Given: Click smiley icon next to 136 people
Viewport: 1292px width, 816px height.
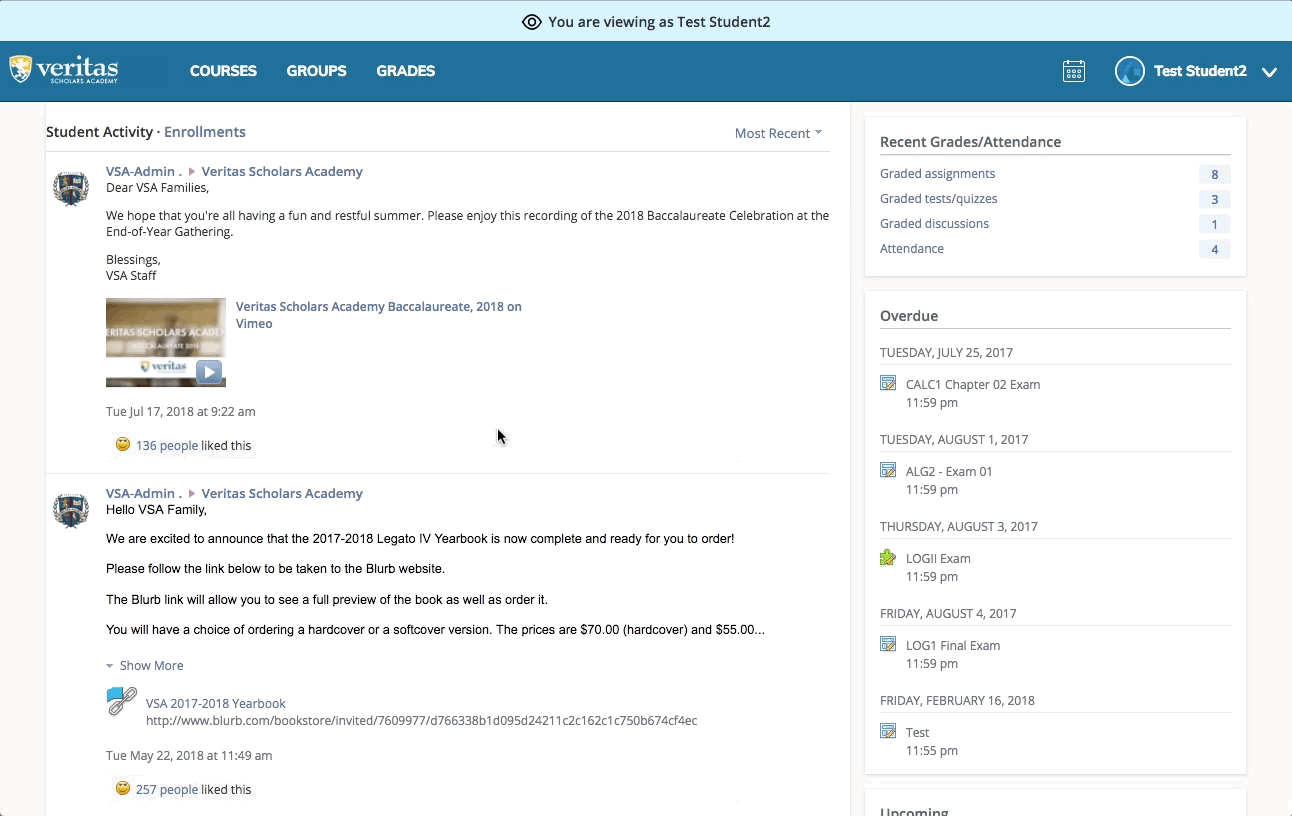Looking at the screenshot, I should click(123, 444).
